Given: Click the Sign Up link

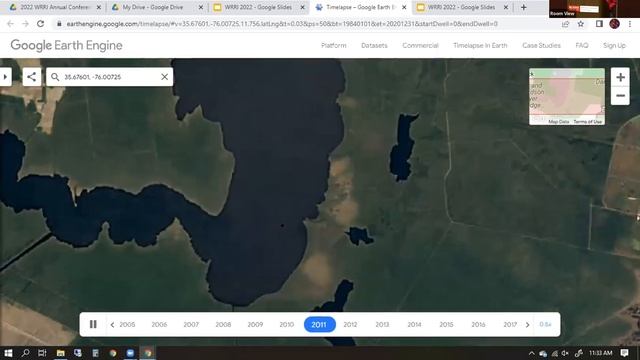Looking at the screenshot, I should coord(614,45).
